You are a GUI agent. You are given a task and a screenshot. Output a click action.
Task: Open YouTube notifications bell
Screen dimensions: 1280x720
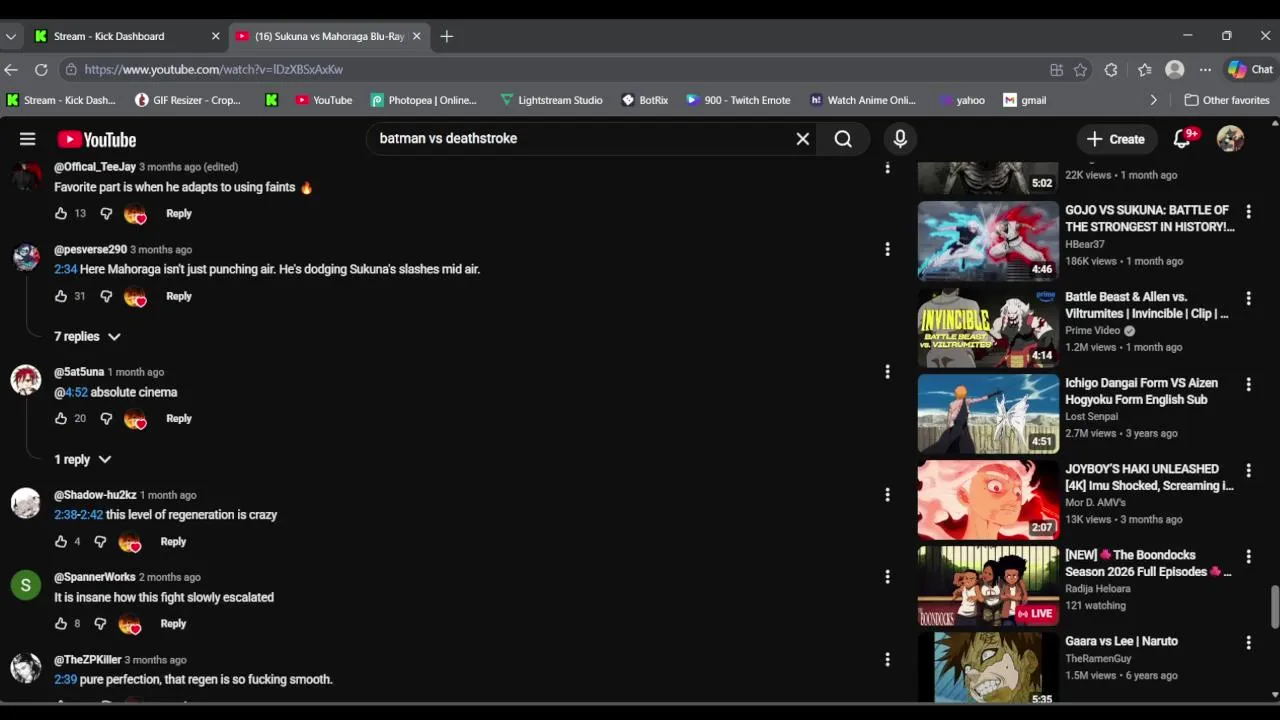pyautogui.click(x=1183, y=139)
